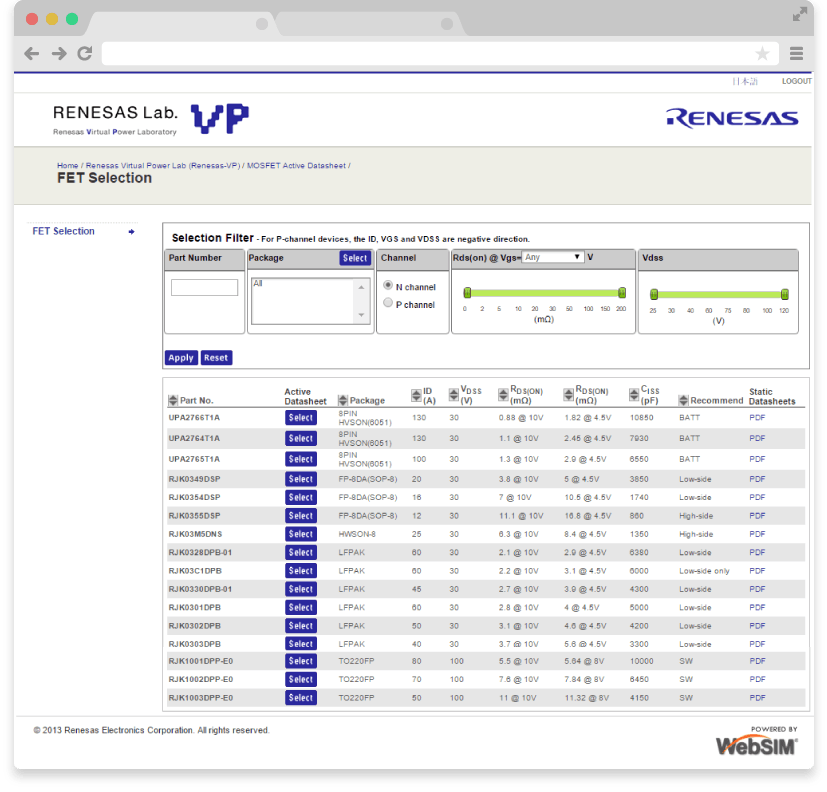
Task: Click the browser address bar
Action: coord(440,53)
